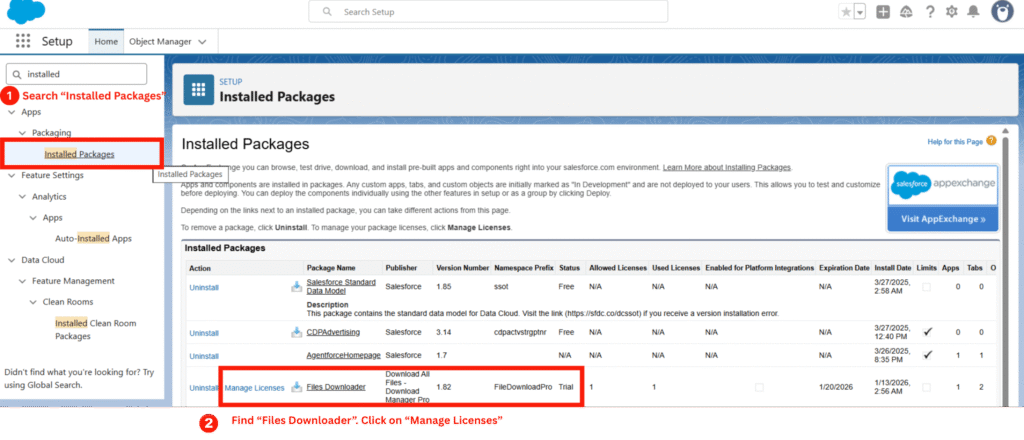Click download icon beside Files Downloader
The image size is (1024, 440).
coord(296,387)
